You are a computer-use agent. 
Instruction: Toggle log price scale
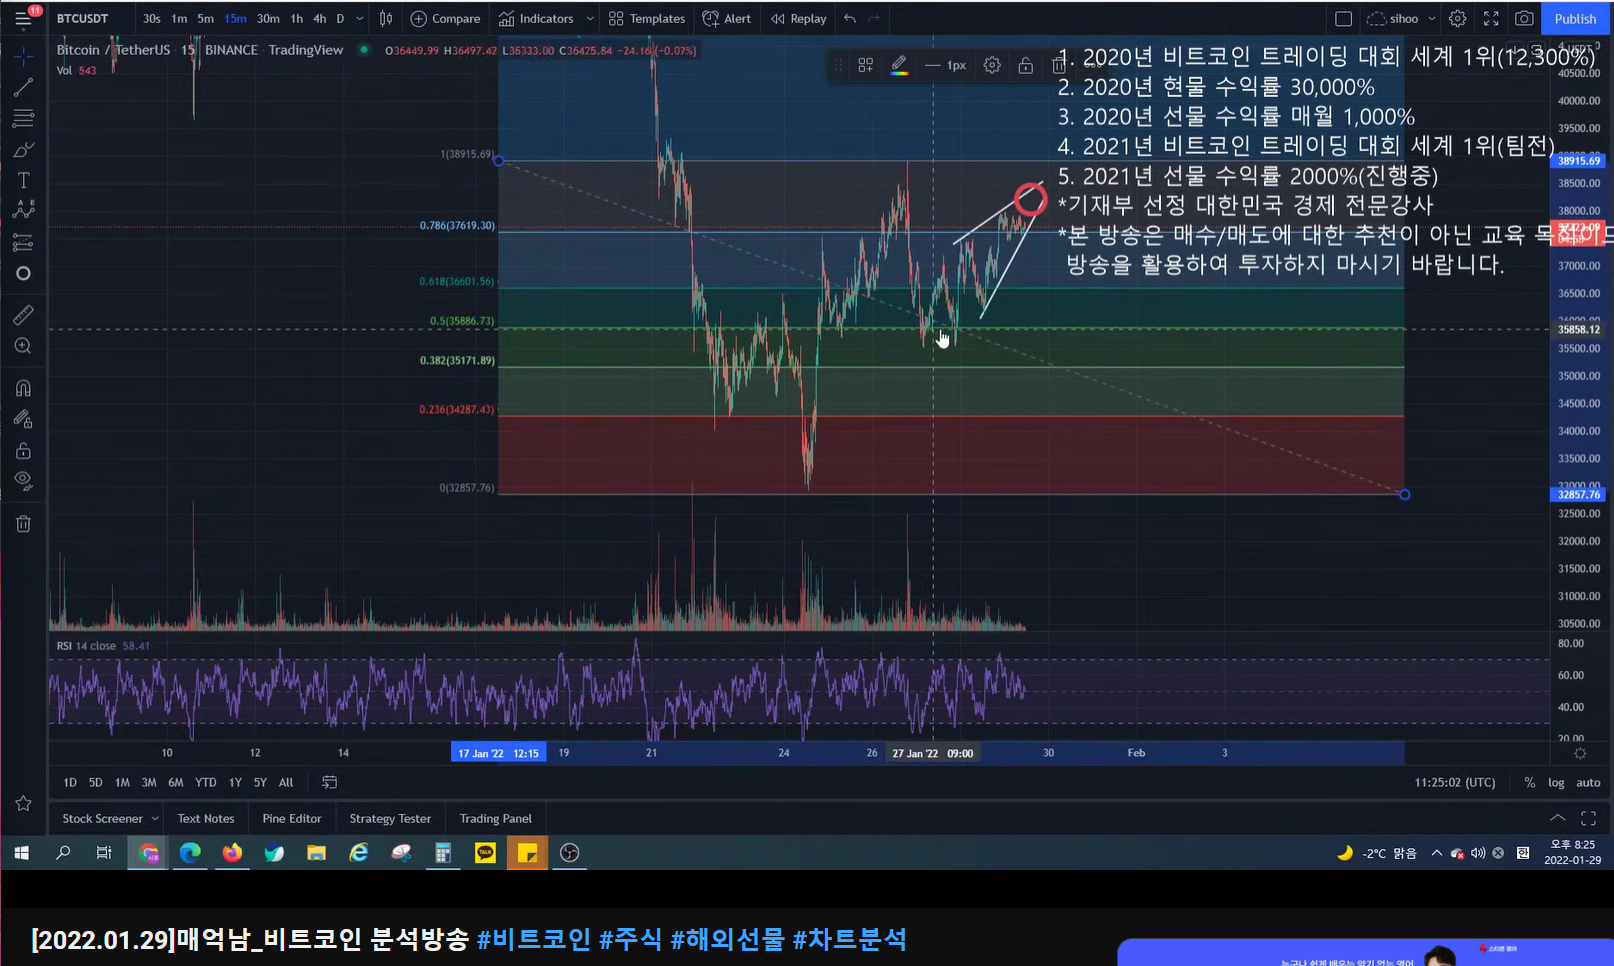click(1556, 782)
